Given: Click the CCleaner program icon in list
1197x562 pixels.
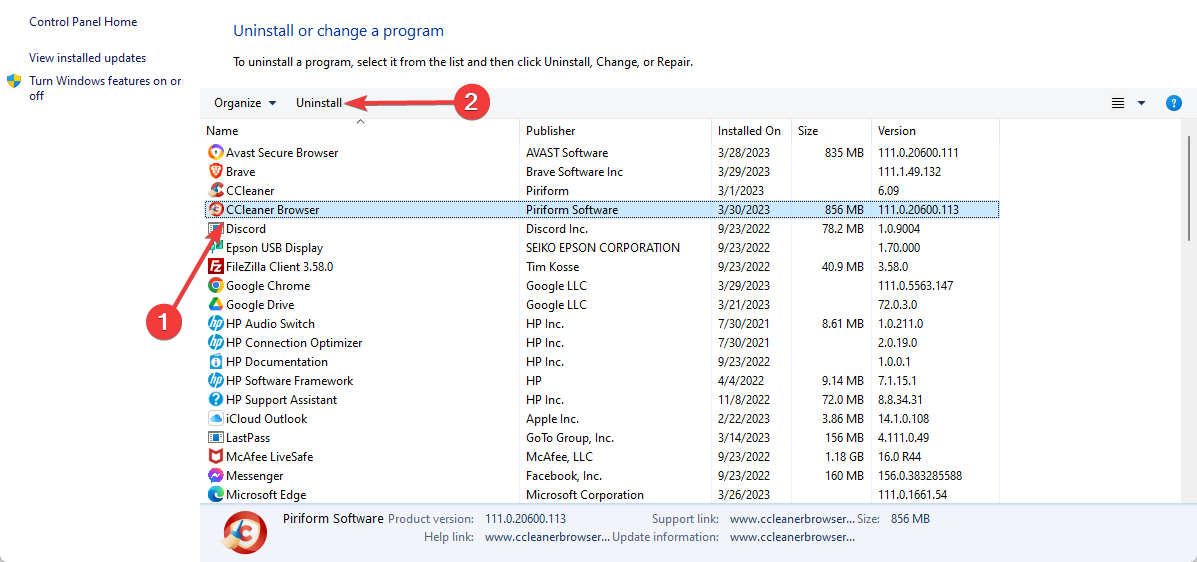Looking at the screenshot, I should [215, 190].
